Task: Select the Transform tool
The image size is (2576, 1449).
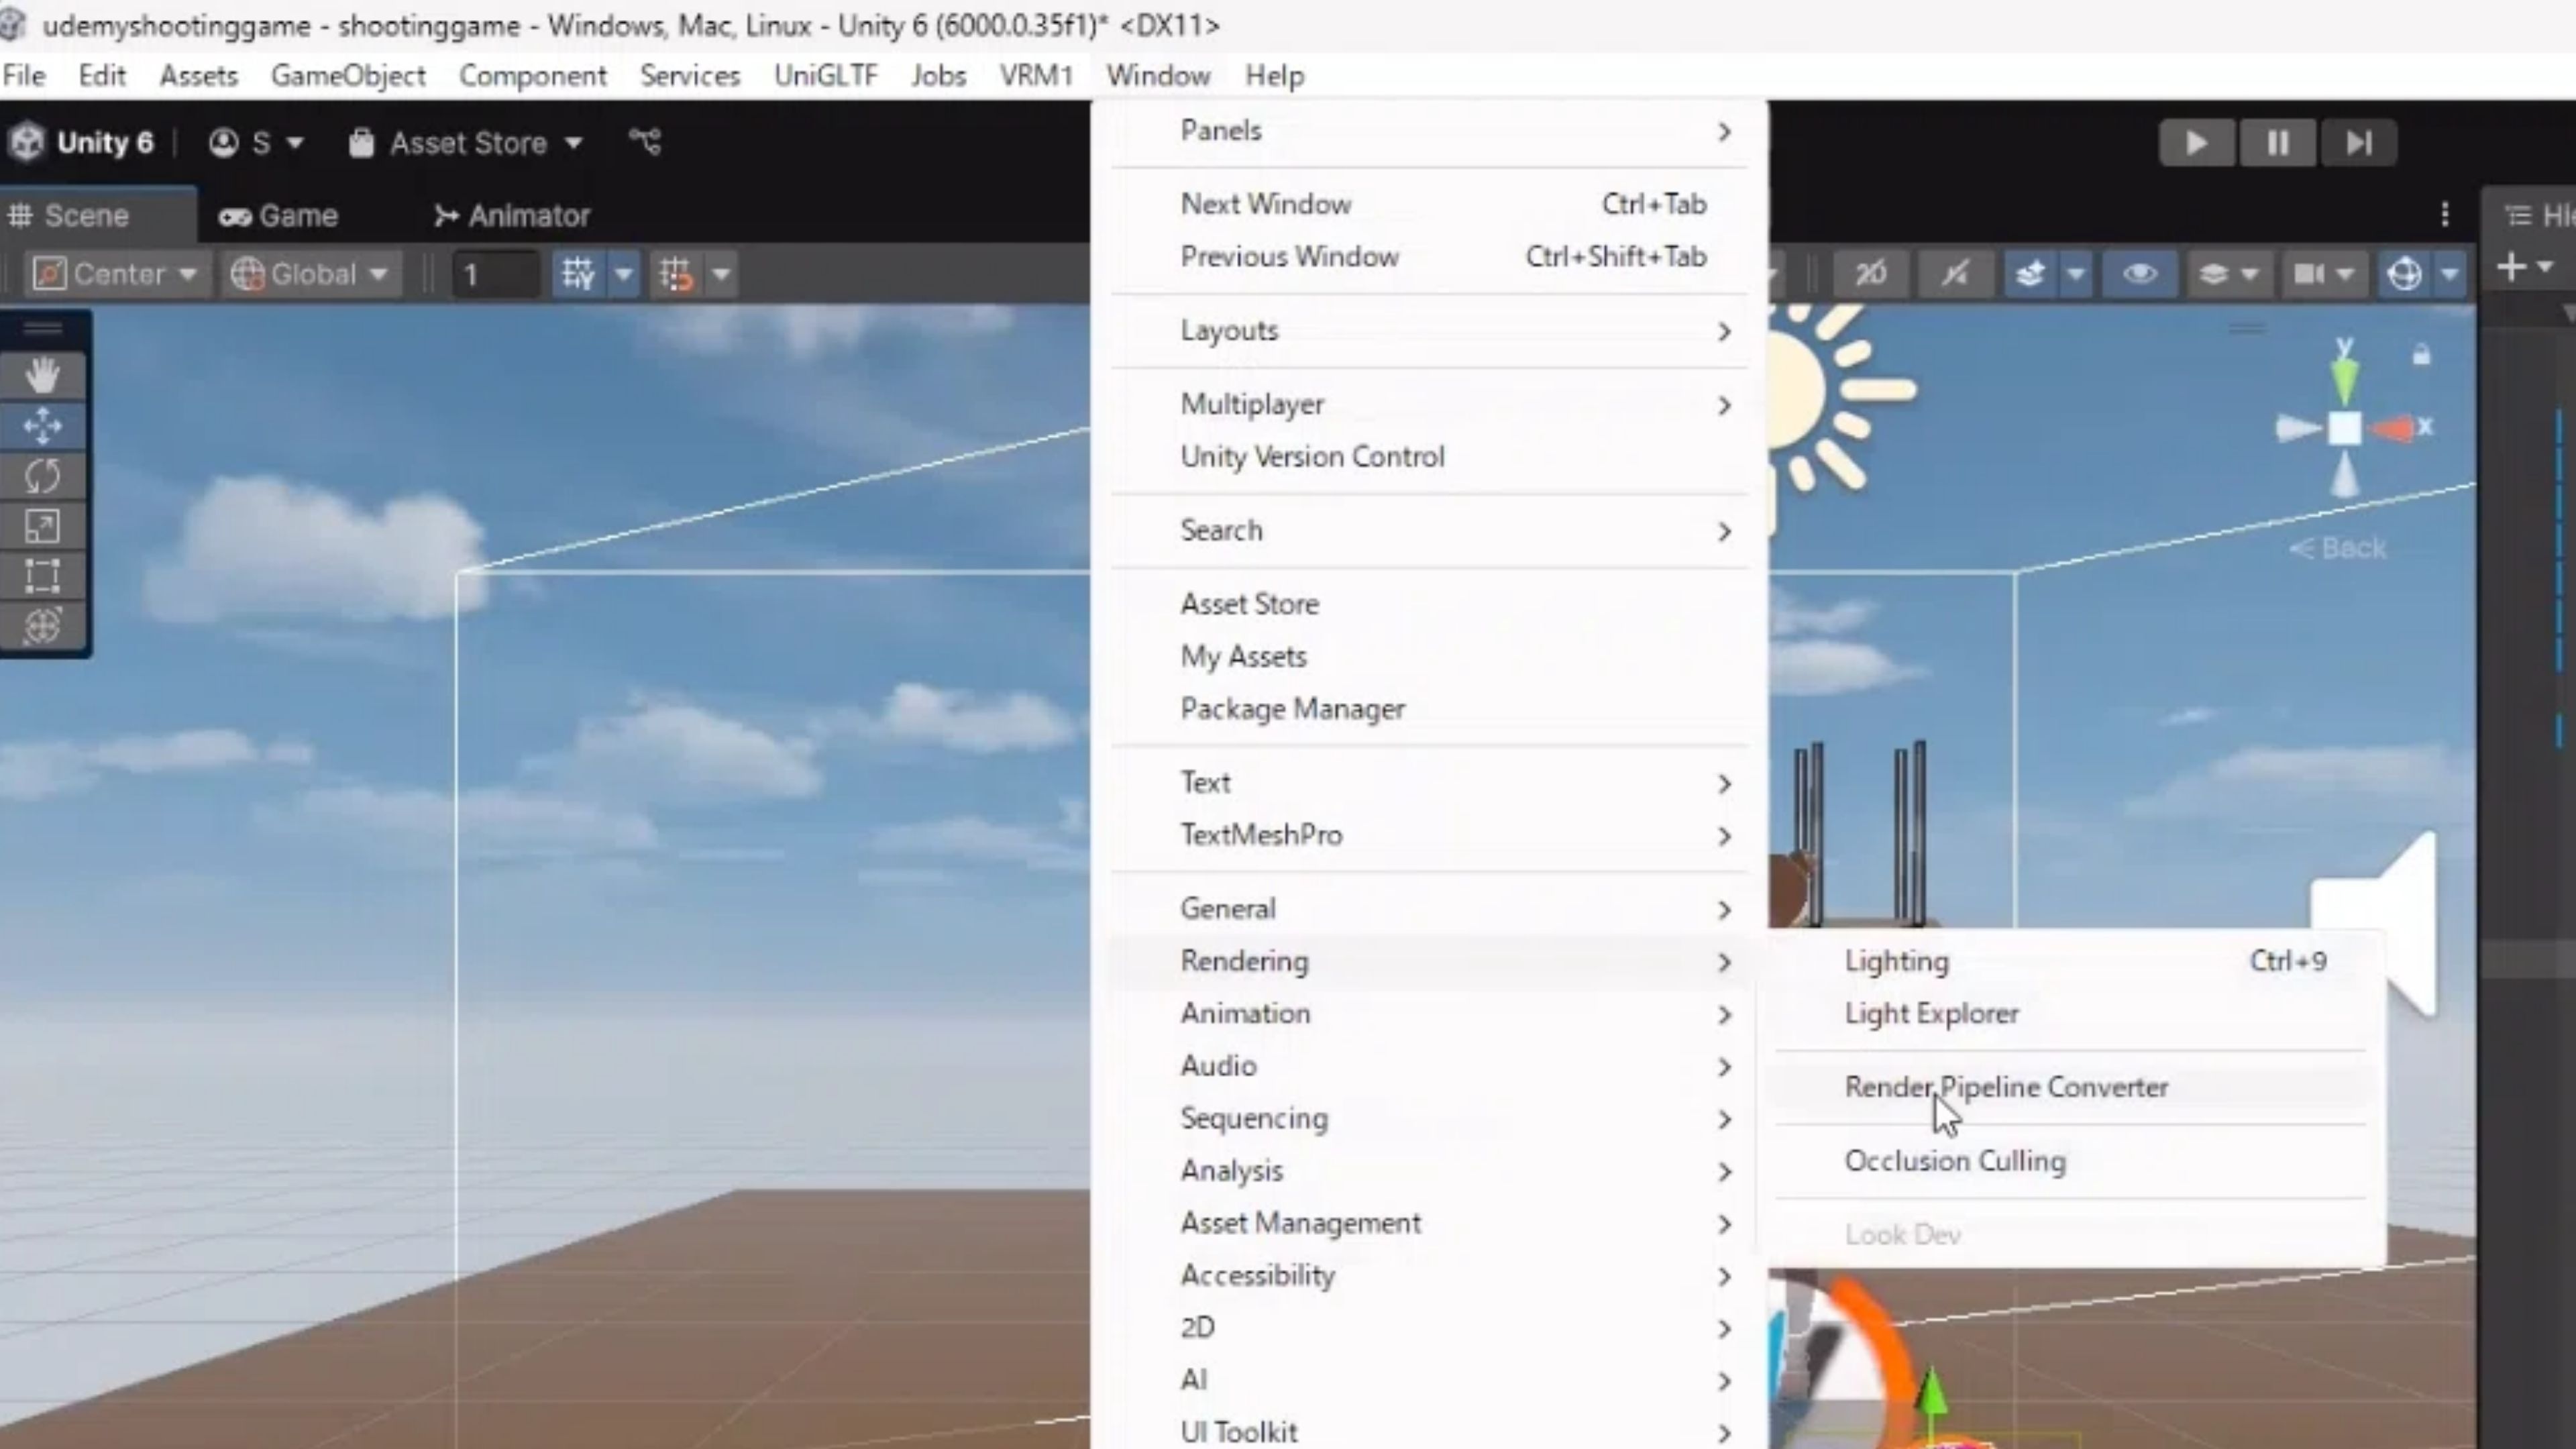Action: tap(42, 626)
